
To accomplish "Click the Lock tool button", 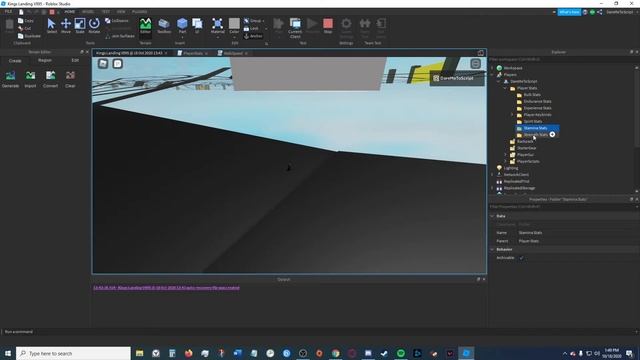I will 252,28.
